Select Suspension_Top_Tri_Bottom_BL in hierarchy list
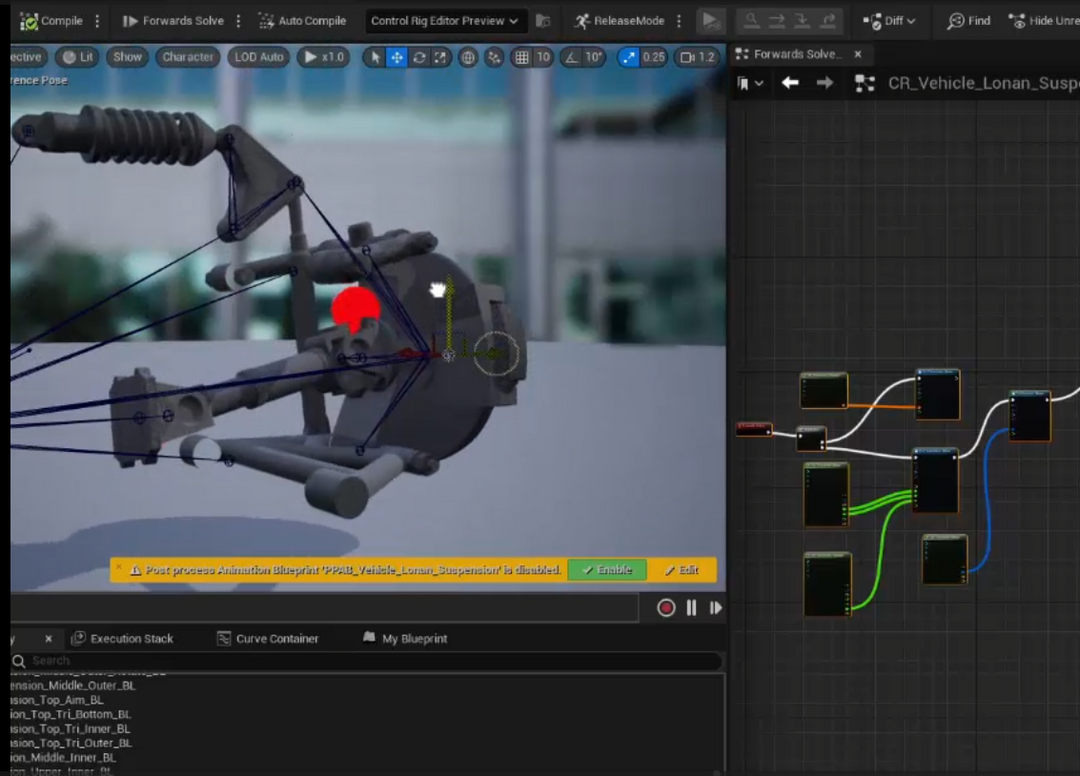The height and width of the screenshot is (776, 1080). (x=70, y=715)
